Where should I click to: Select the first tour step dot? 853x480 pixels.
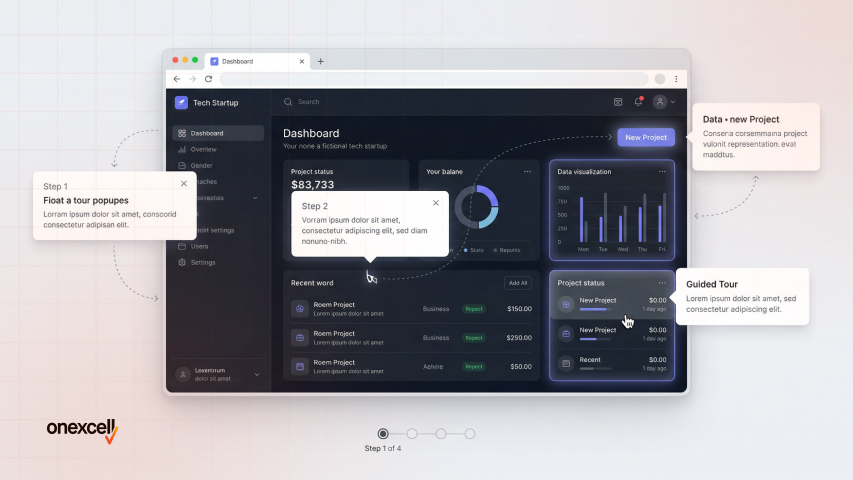383,434
